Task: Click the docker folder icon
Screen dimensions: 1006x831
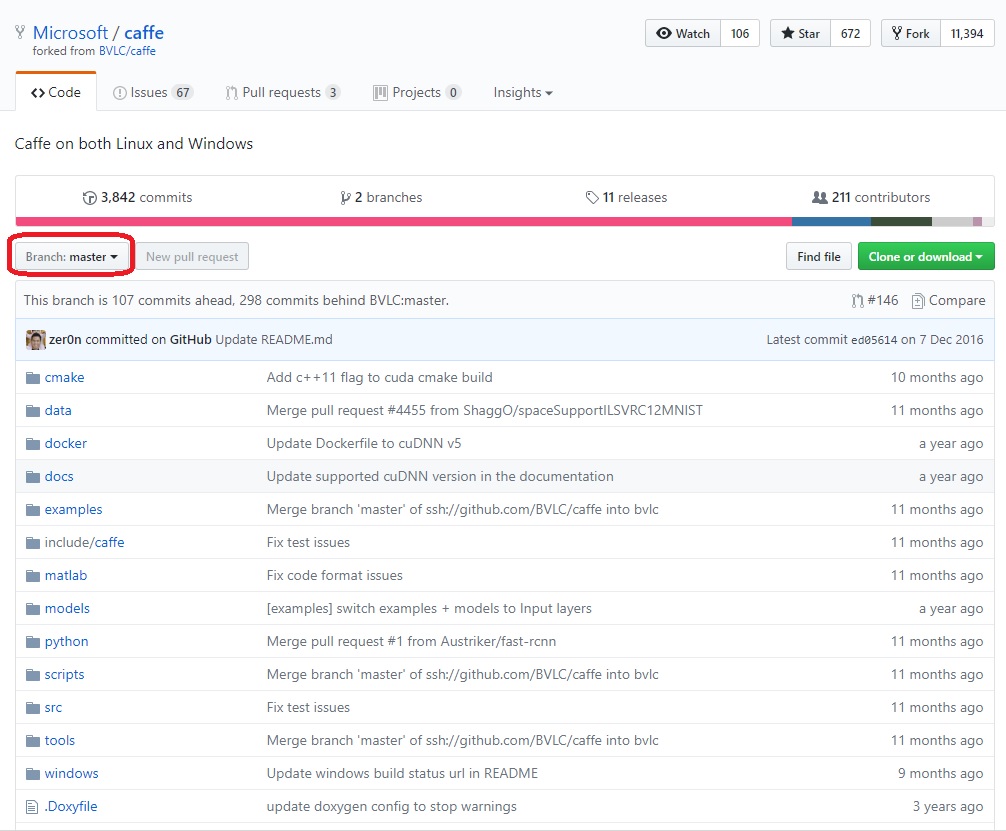Action: 33,443
